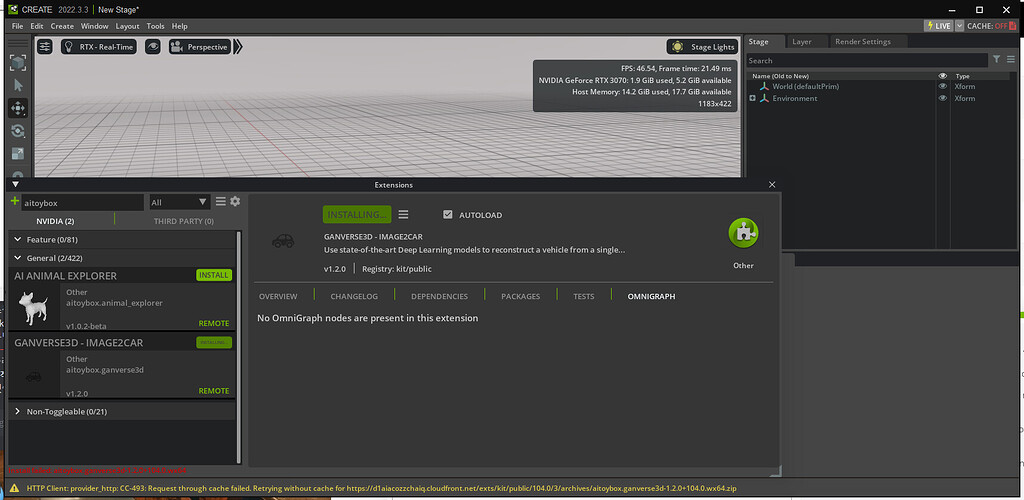Viewport: 1024px width, 500px height.
Task: Click the CACHE: OFF indicator
Action: click(993, 25)
